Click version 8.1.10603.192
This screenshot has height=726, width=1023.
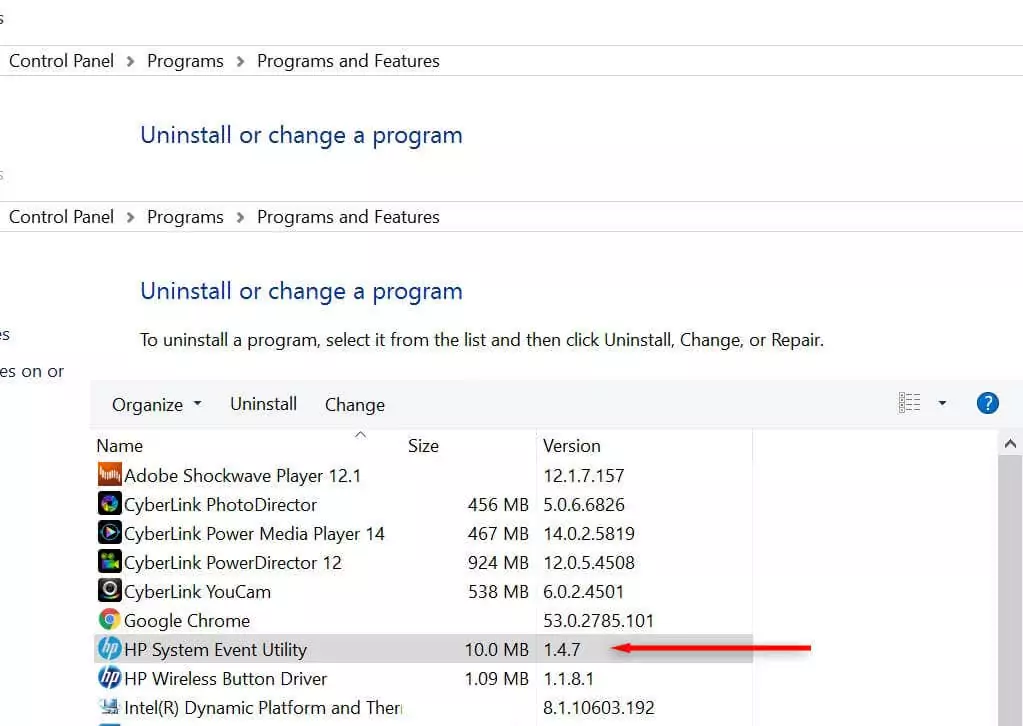(x=598, y=708)
